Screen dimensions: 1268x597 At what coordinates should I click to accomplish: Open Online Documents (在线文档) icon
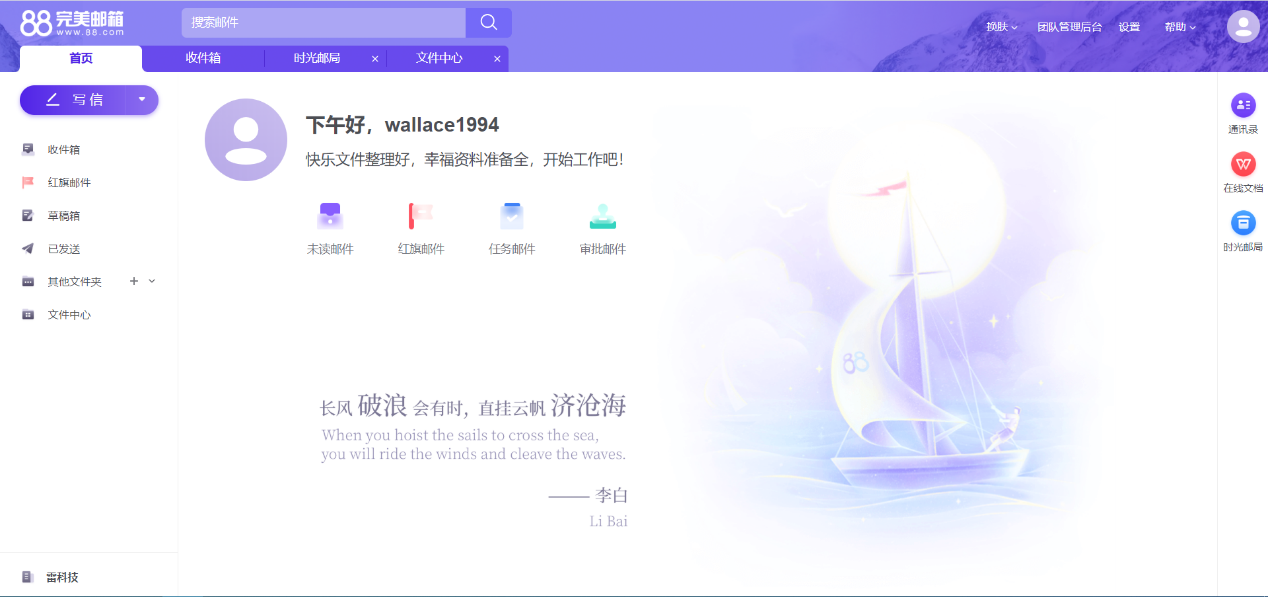1243,164
